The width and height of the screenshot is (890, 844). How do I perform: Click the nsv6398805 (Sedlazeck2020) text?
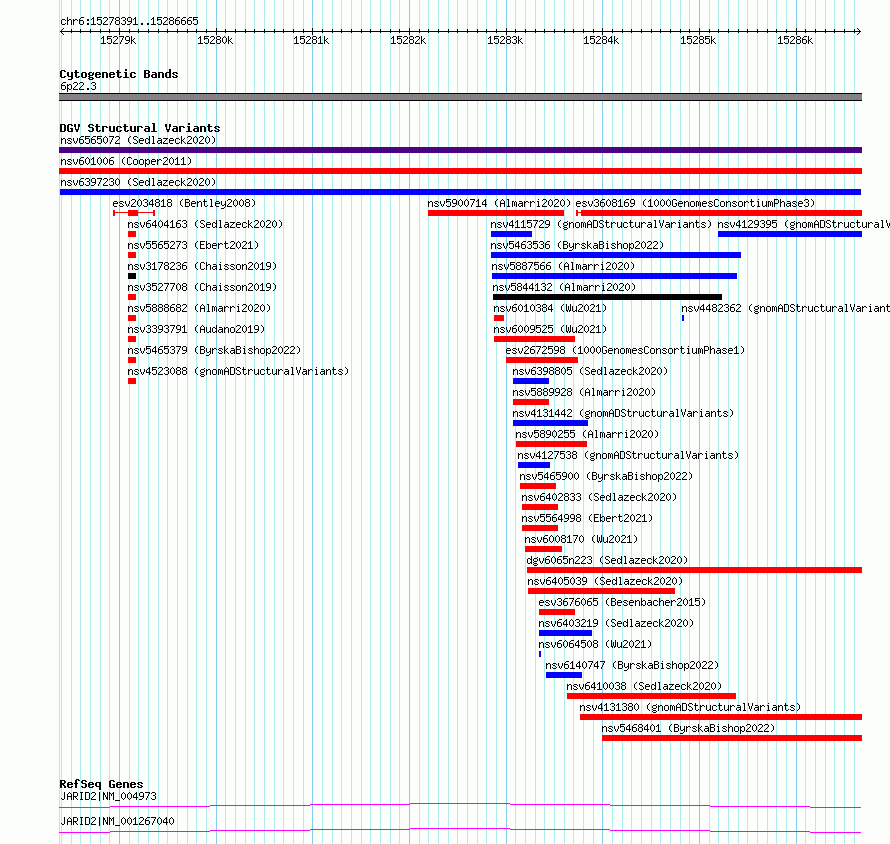coord(590,371)
